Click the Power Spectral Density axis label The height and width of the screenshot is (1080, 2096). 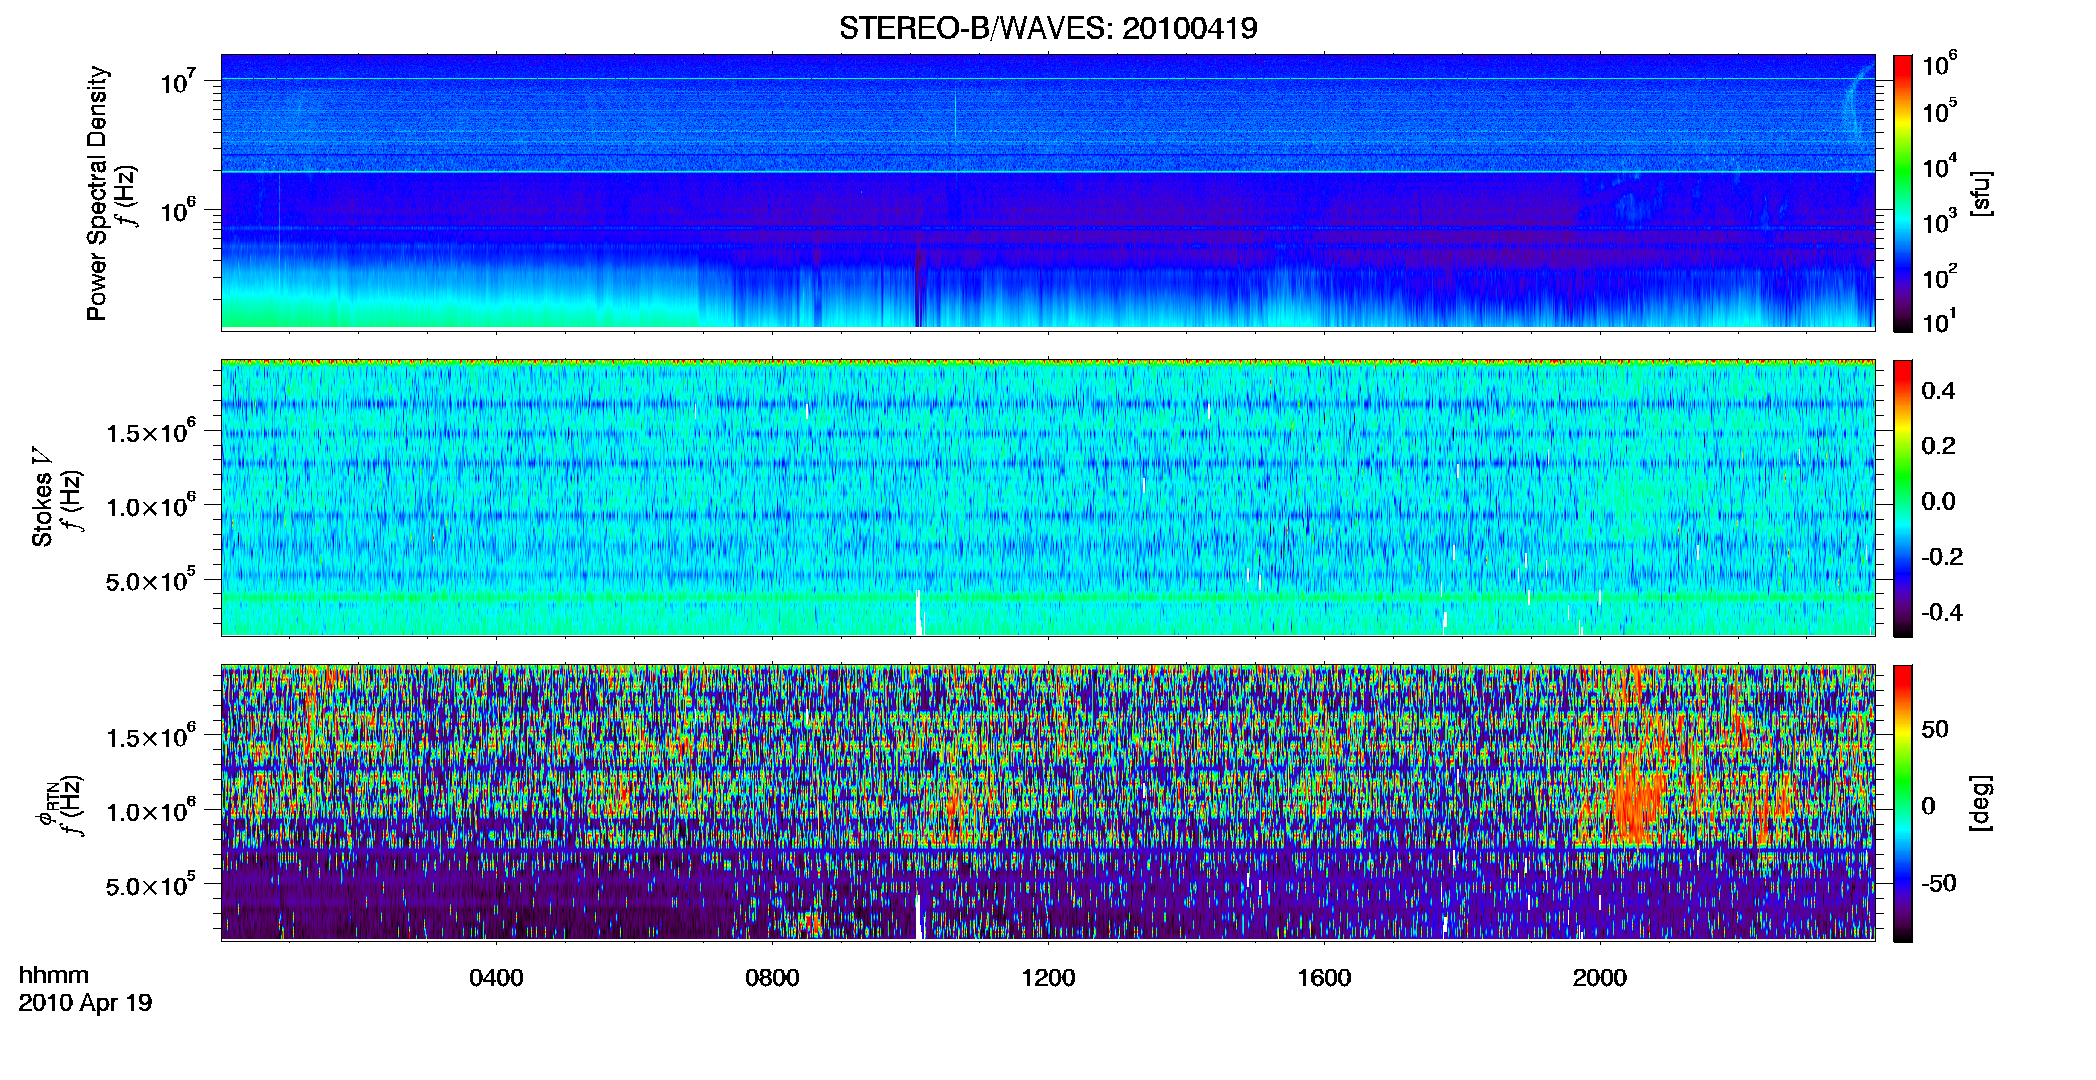(x=96, y=193)
